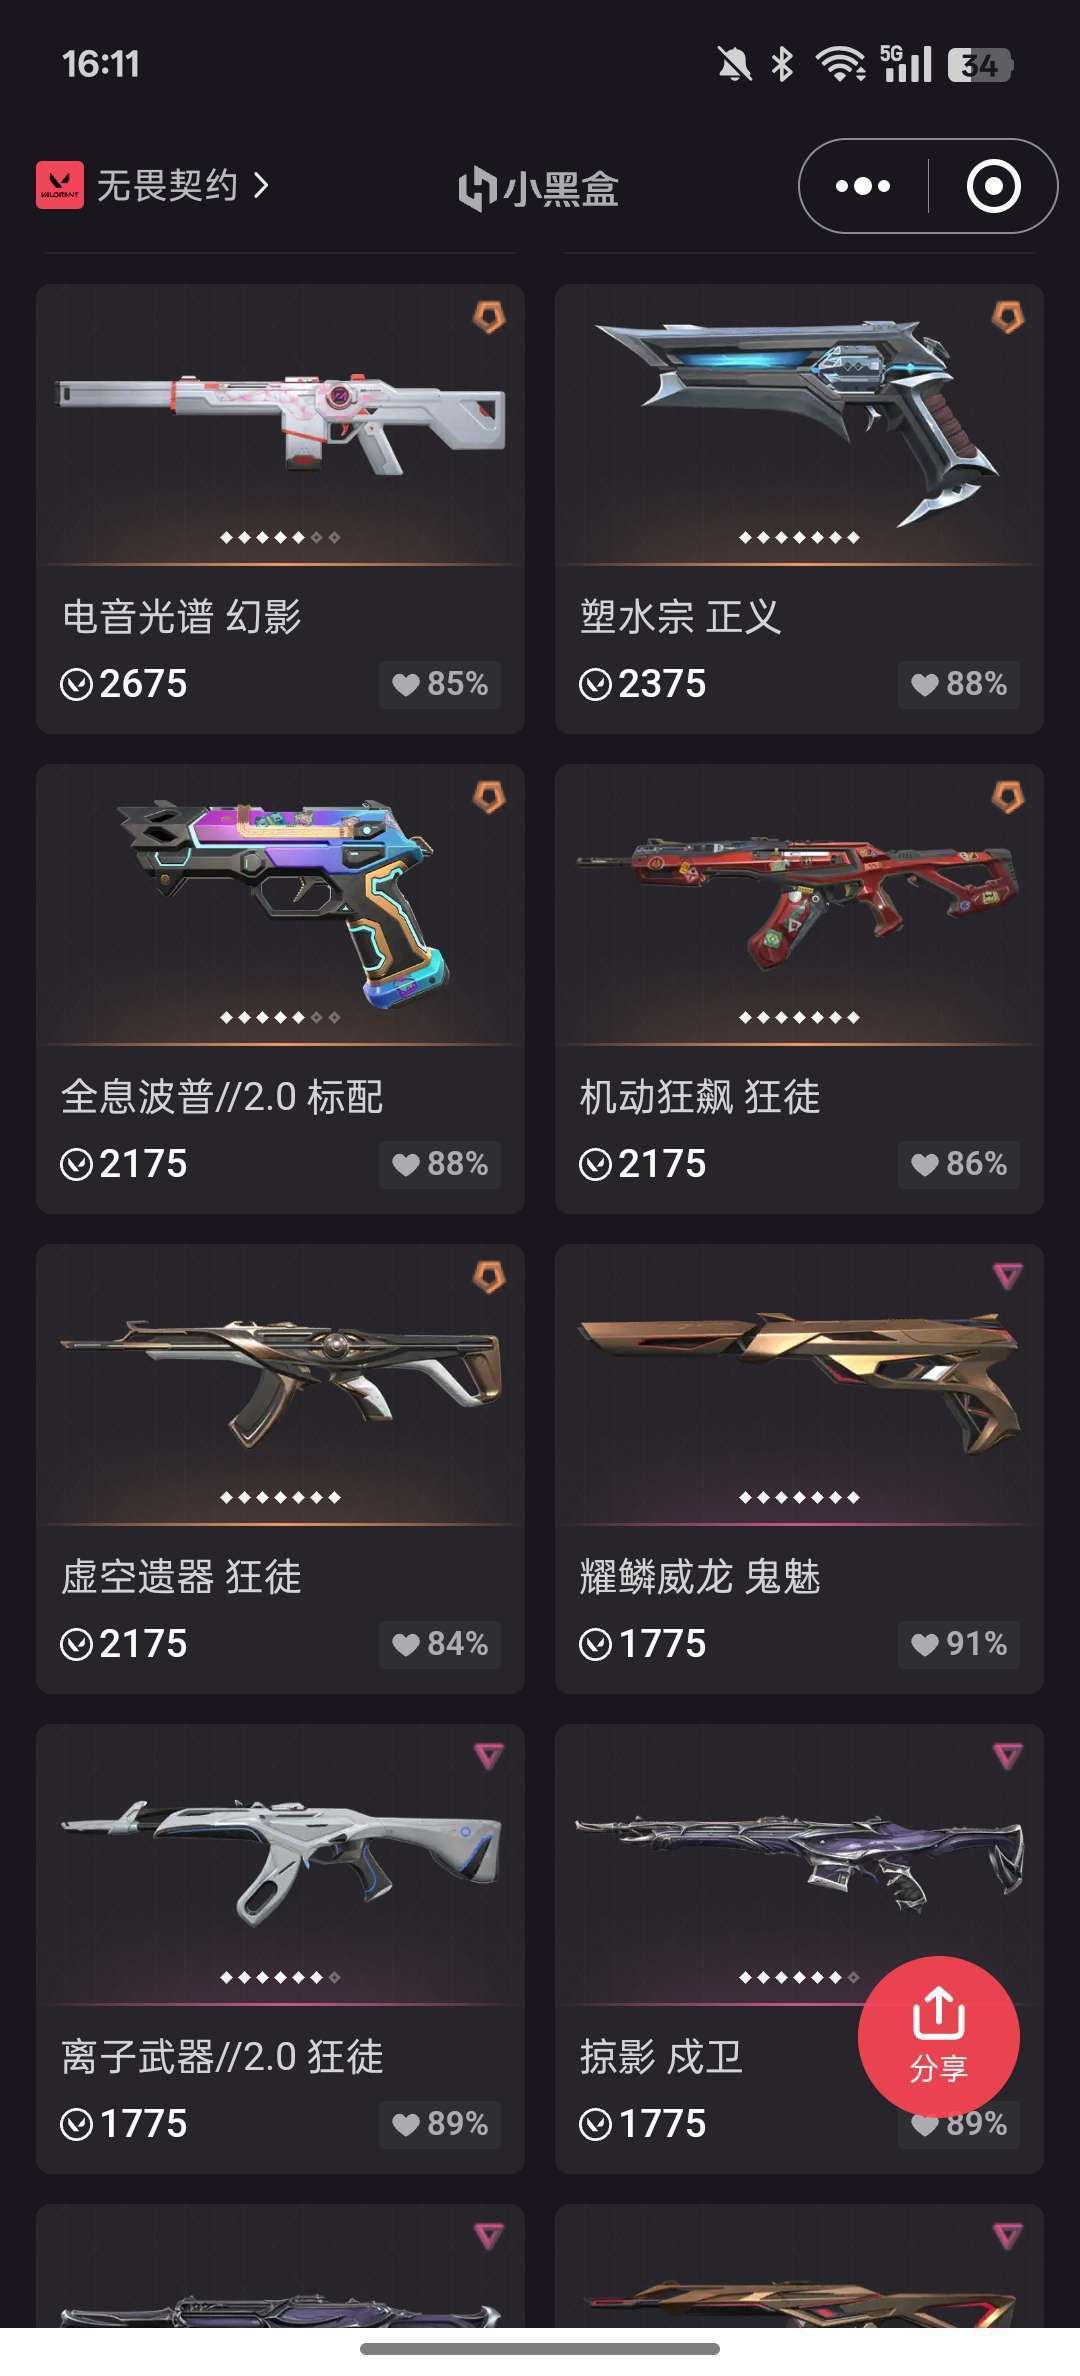Tap the pink tier badge on 离子武器//2.0 card
Viewport: 1080px width, 2376px height.
click(x=489, y=1756)
